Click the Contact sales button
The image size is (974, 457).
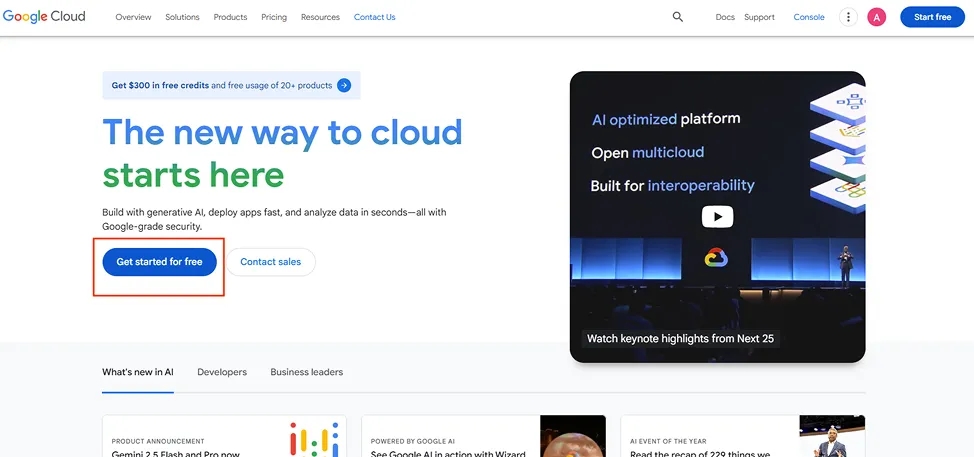271,262
